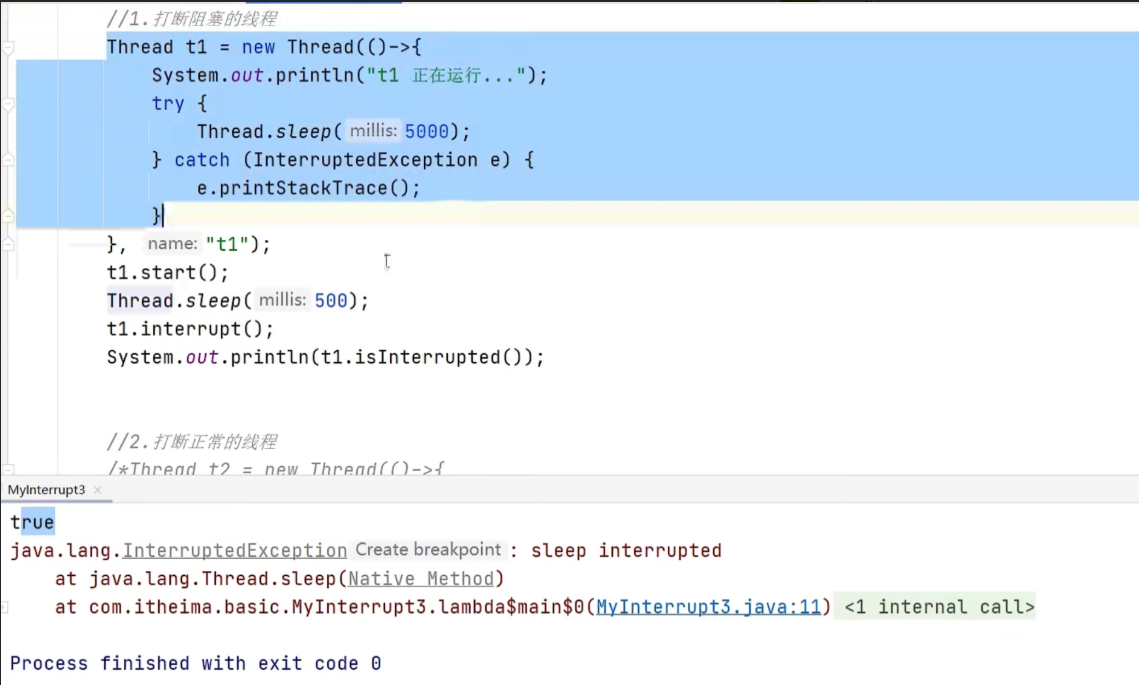
Task: Click the 'catch' keyword
Action: [202, 160]
